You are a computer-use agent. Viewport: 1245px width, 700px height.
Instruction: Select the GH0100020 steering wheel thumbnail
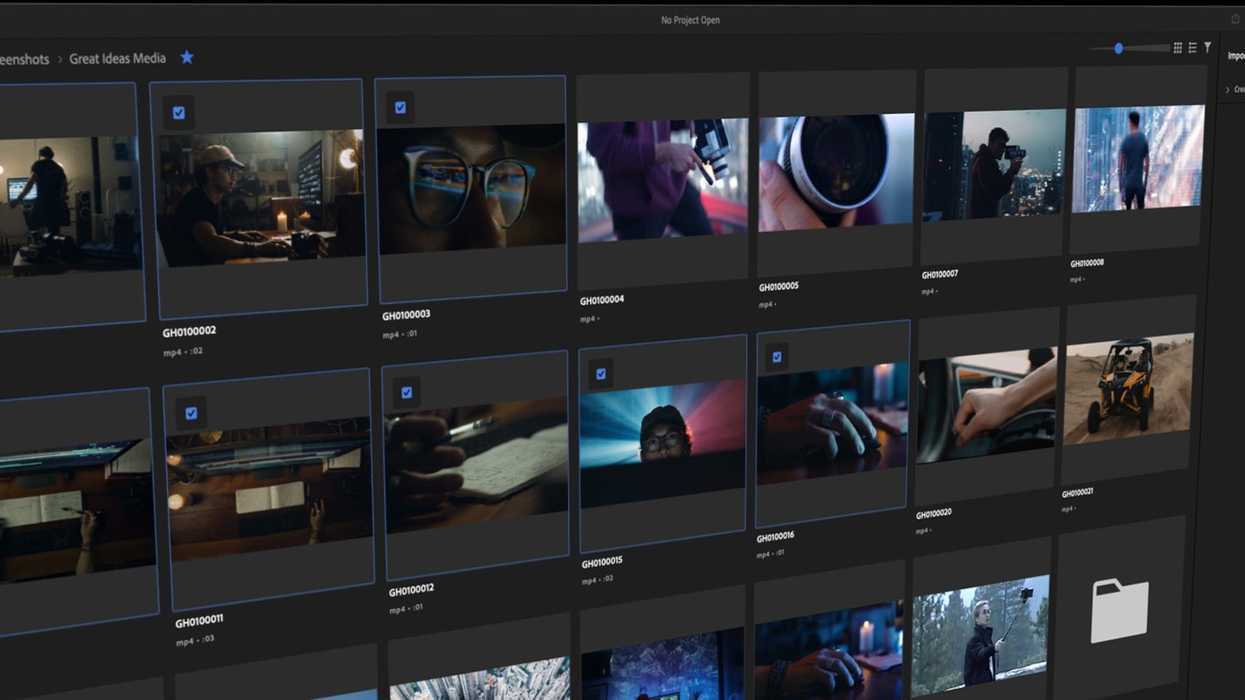click(986, 404)
